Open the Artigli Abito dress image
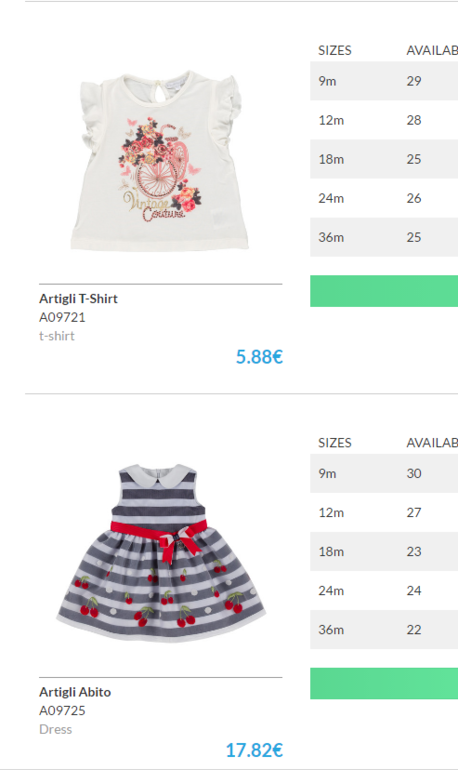The image size is (458, 770). pos(161,552)
